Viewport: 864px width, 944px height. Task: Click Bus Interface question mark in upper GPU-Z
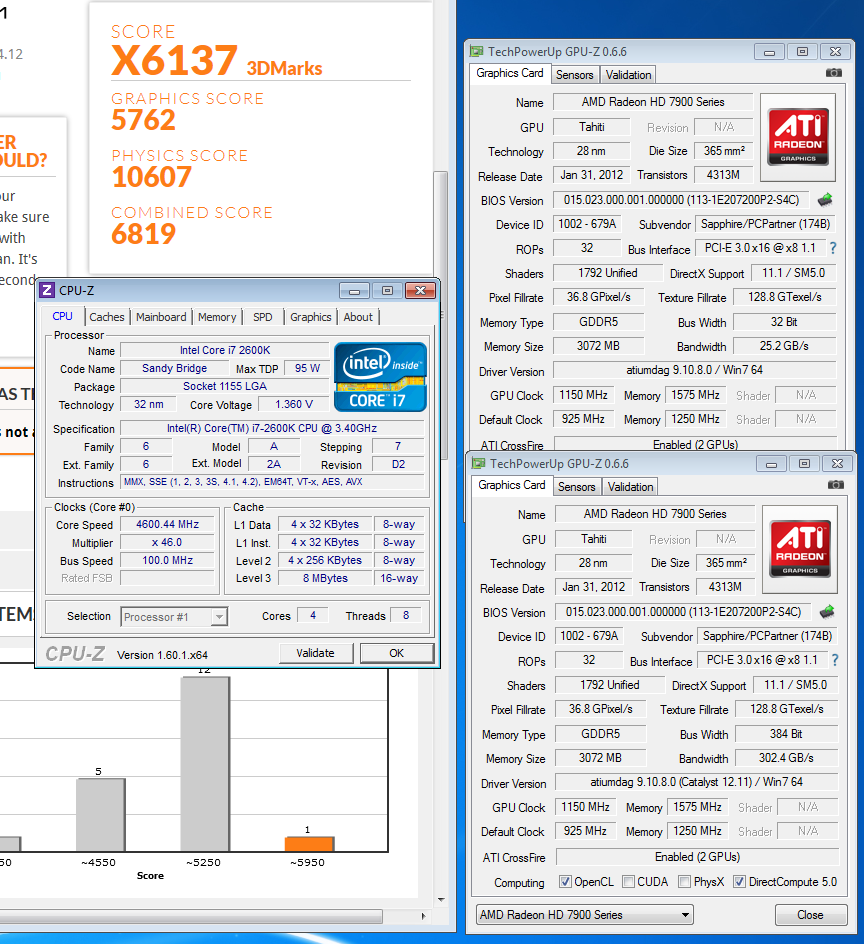(x=833, y=248)
